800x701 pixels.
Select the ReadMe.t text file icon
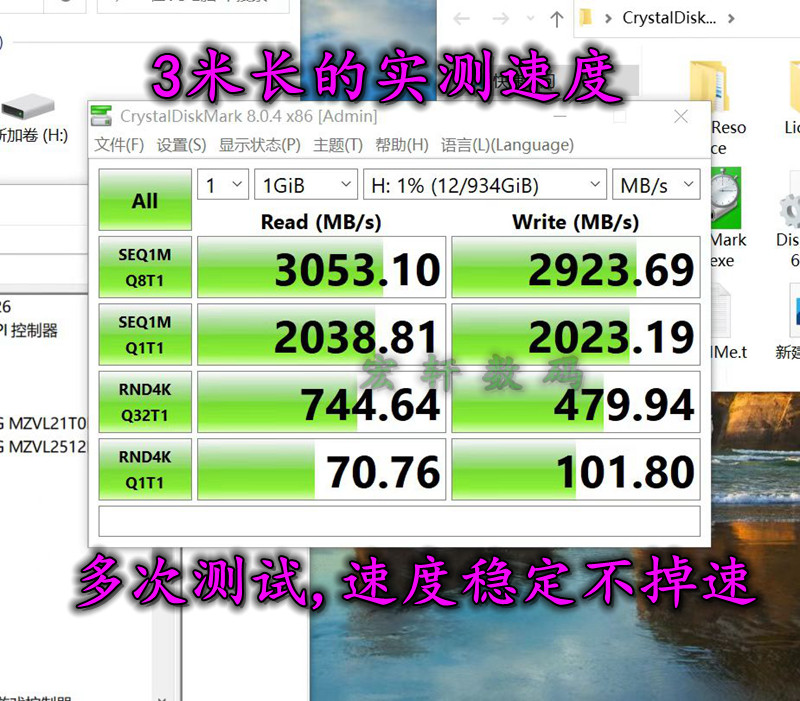721,312
